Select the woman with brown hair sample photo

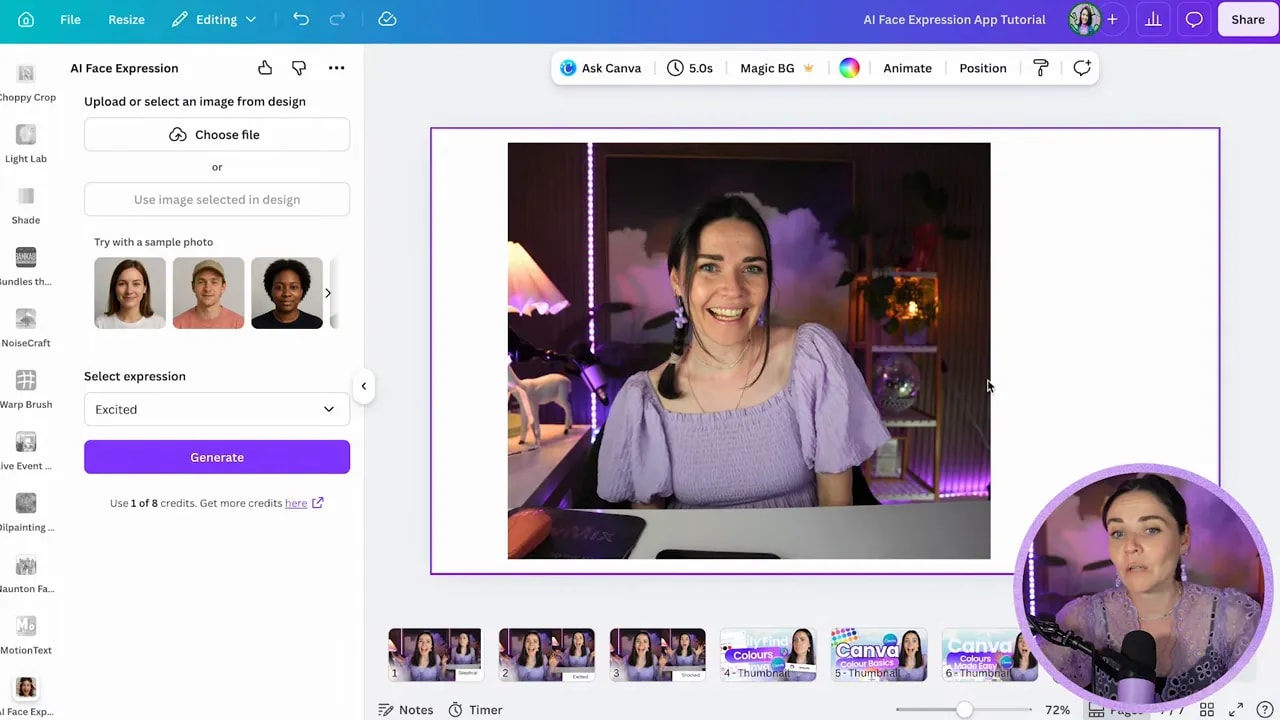[x=130, y=293]
